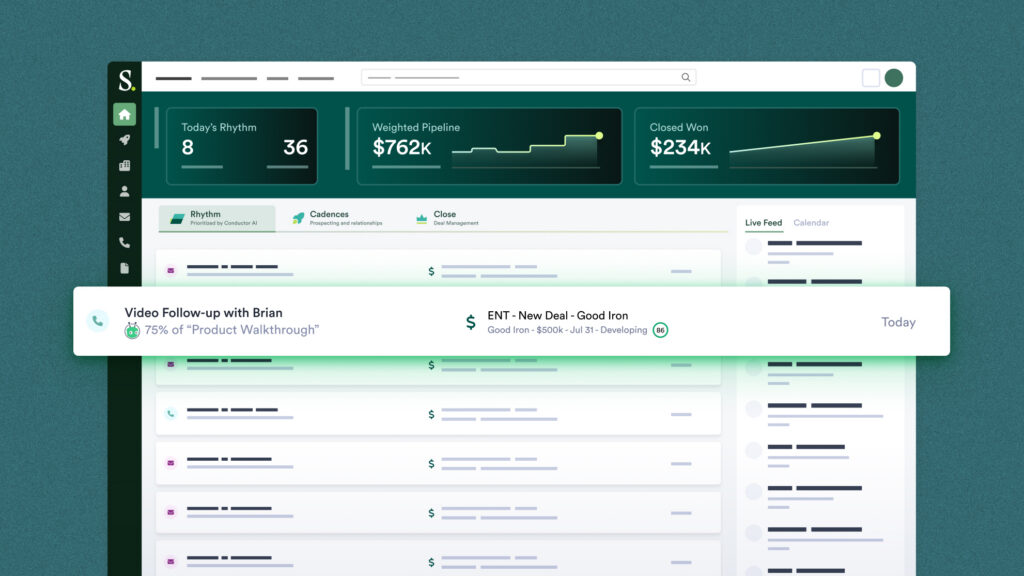Open the Closed Won card

click(767, 146)
